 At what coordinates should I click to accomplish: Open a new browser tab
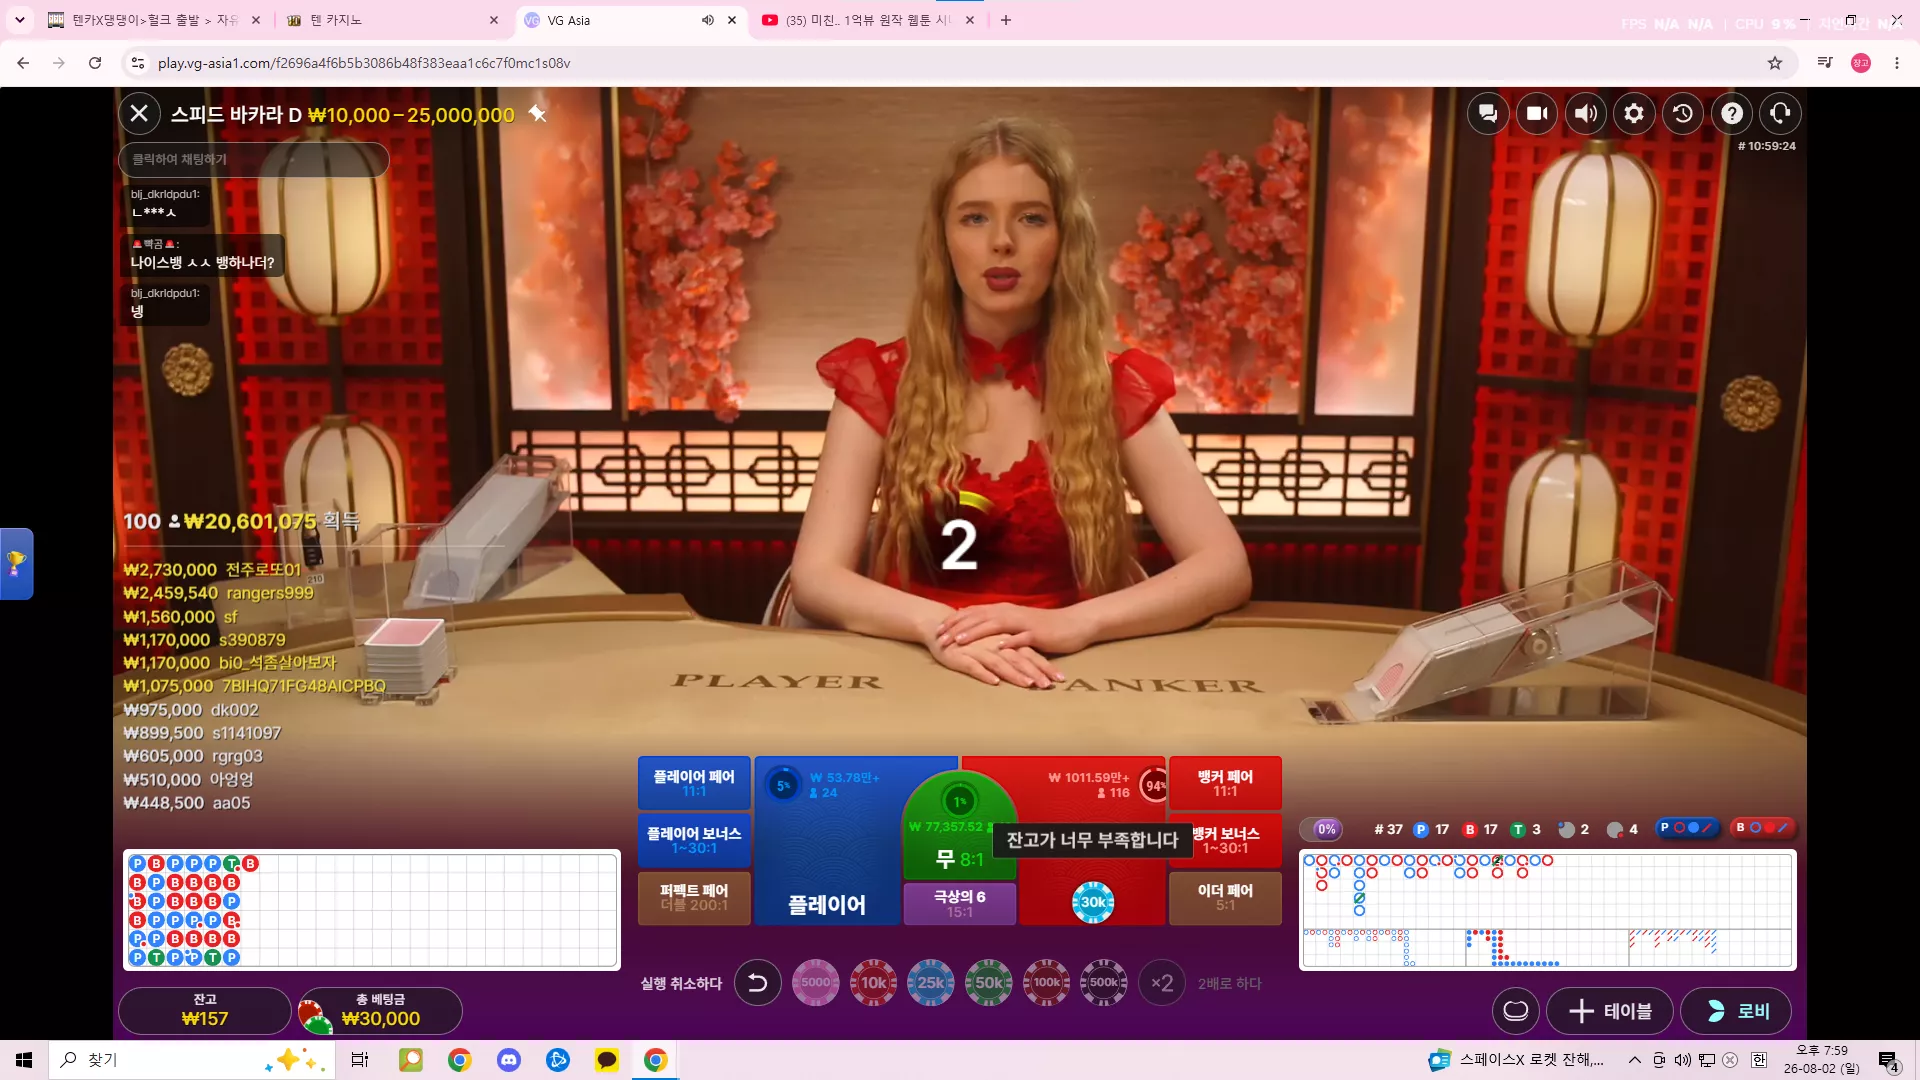point(1006,20)
